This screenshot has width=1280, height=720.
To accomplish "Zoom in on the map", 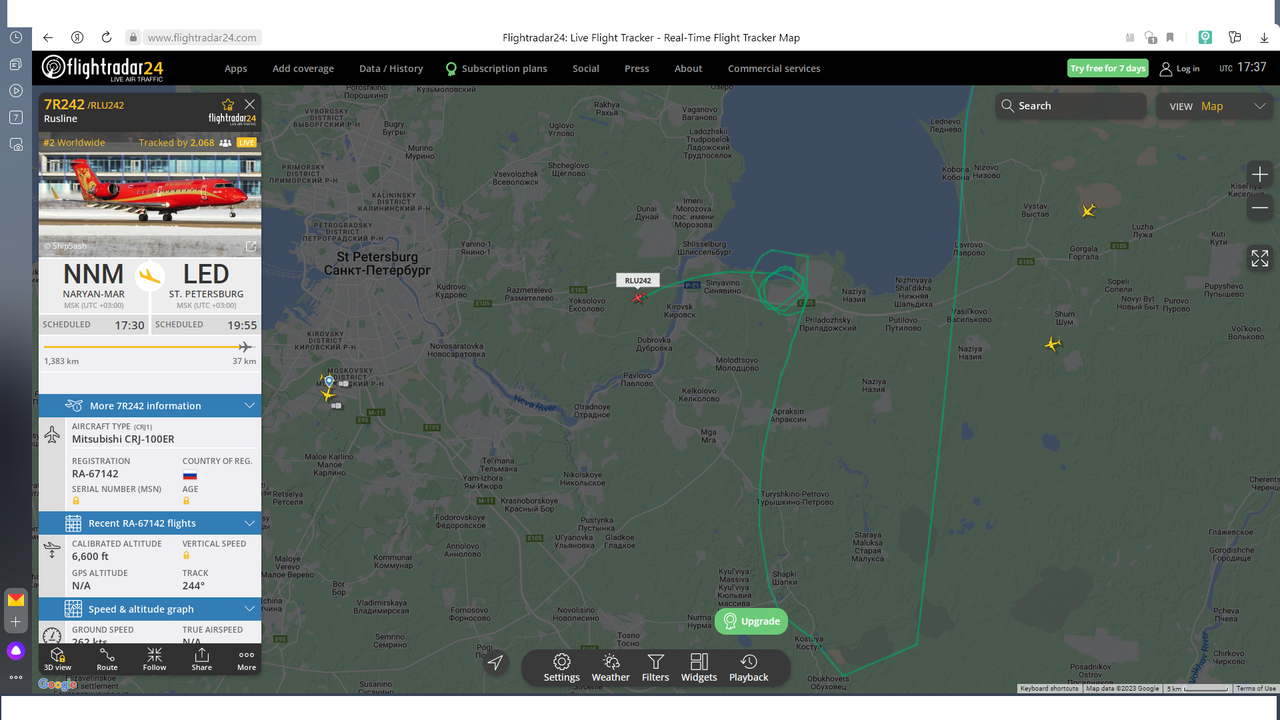I will tap(1259, 175).
